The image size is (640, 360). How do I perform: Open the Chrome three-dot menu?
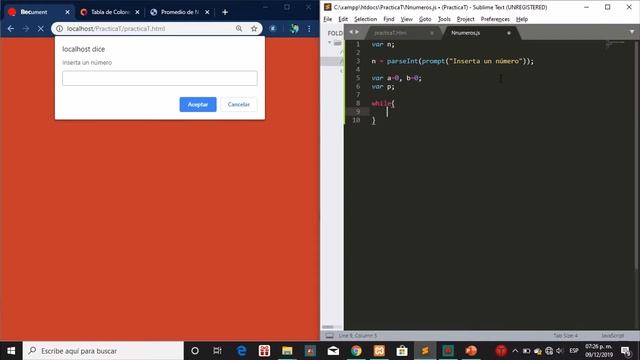309,29
